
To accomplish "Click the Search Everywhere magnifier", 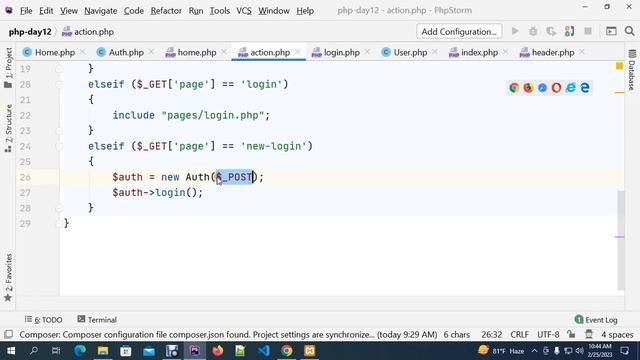I will (x=629, y=31).
